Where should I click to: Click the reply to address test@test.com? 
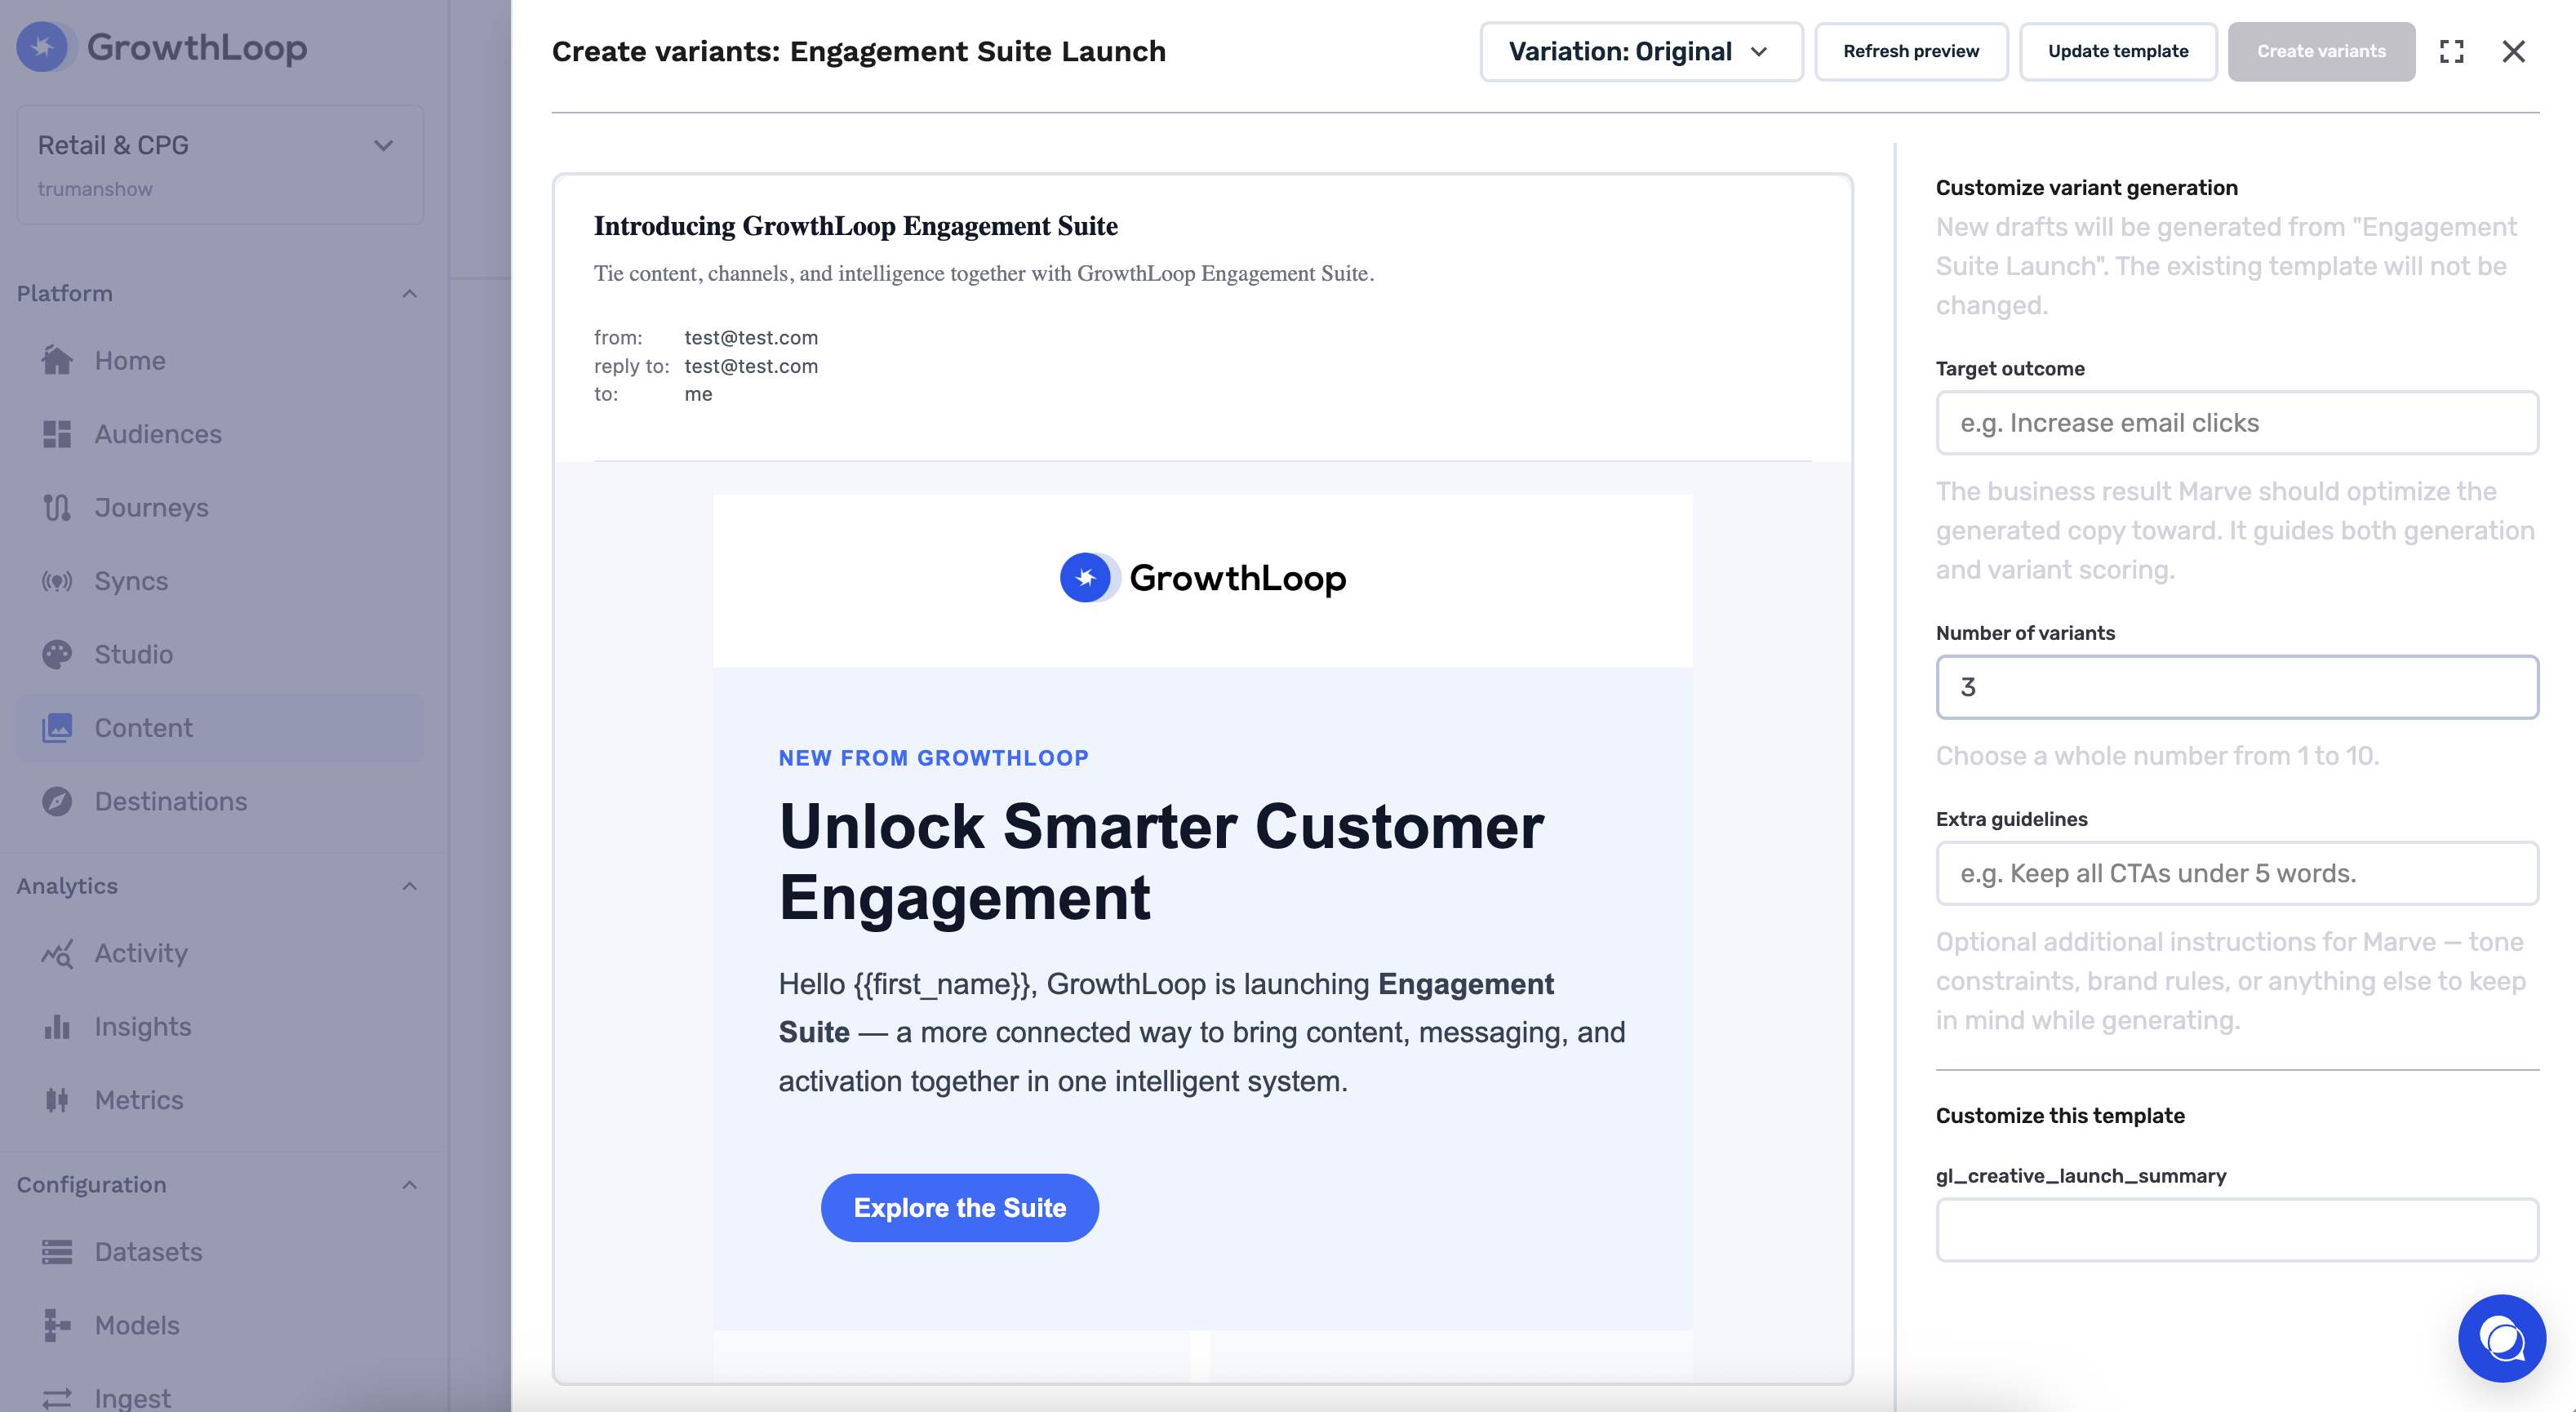751,366
